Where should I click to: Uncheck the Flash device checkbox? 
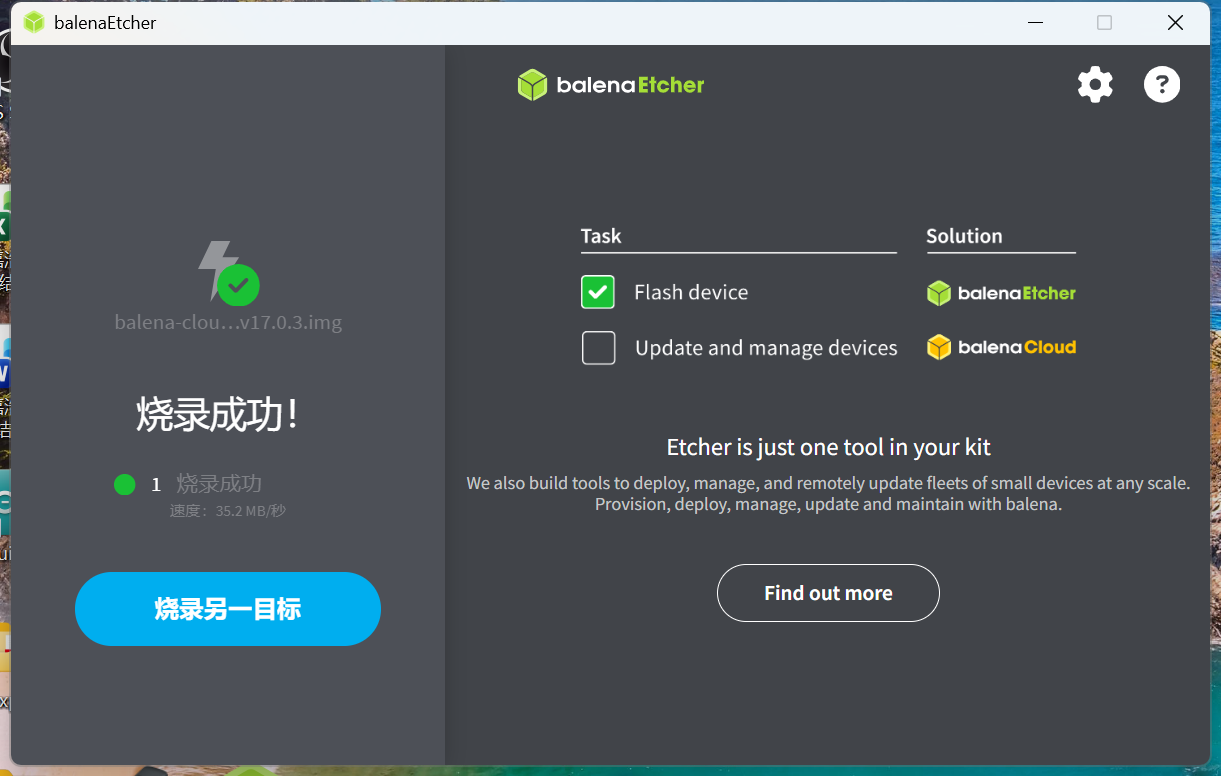598,292
